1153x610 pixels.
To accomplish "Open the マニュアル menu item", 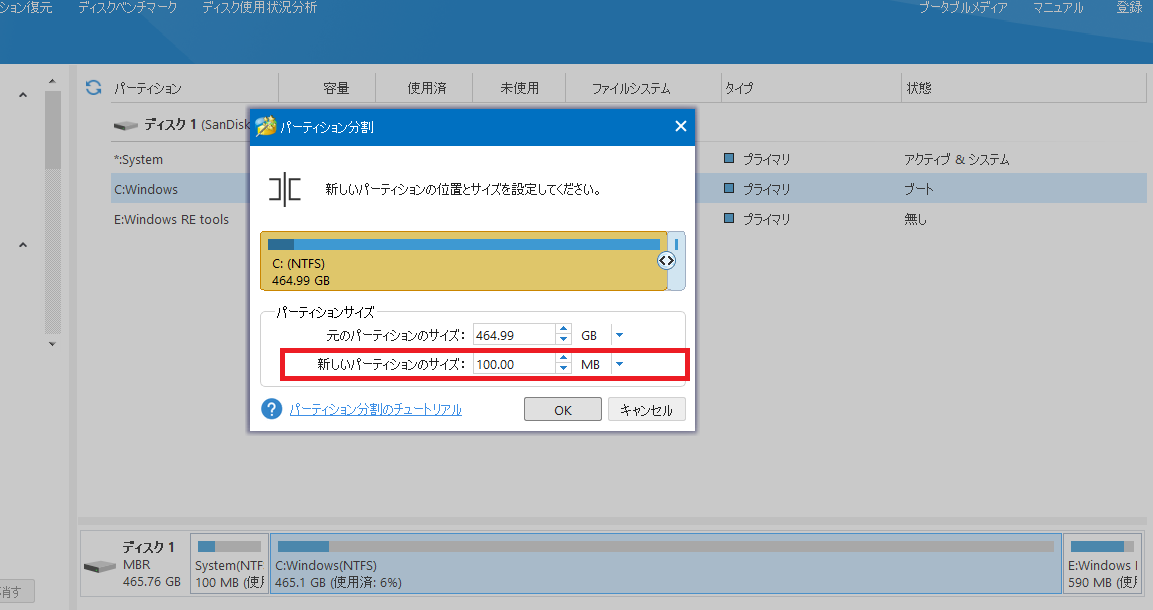I will tap(1058, 7).
